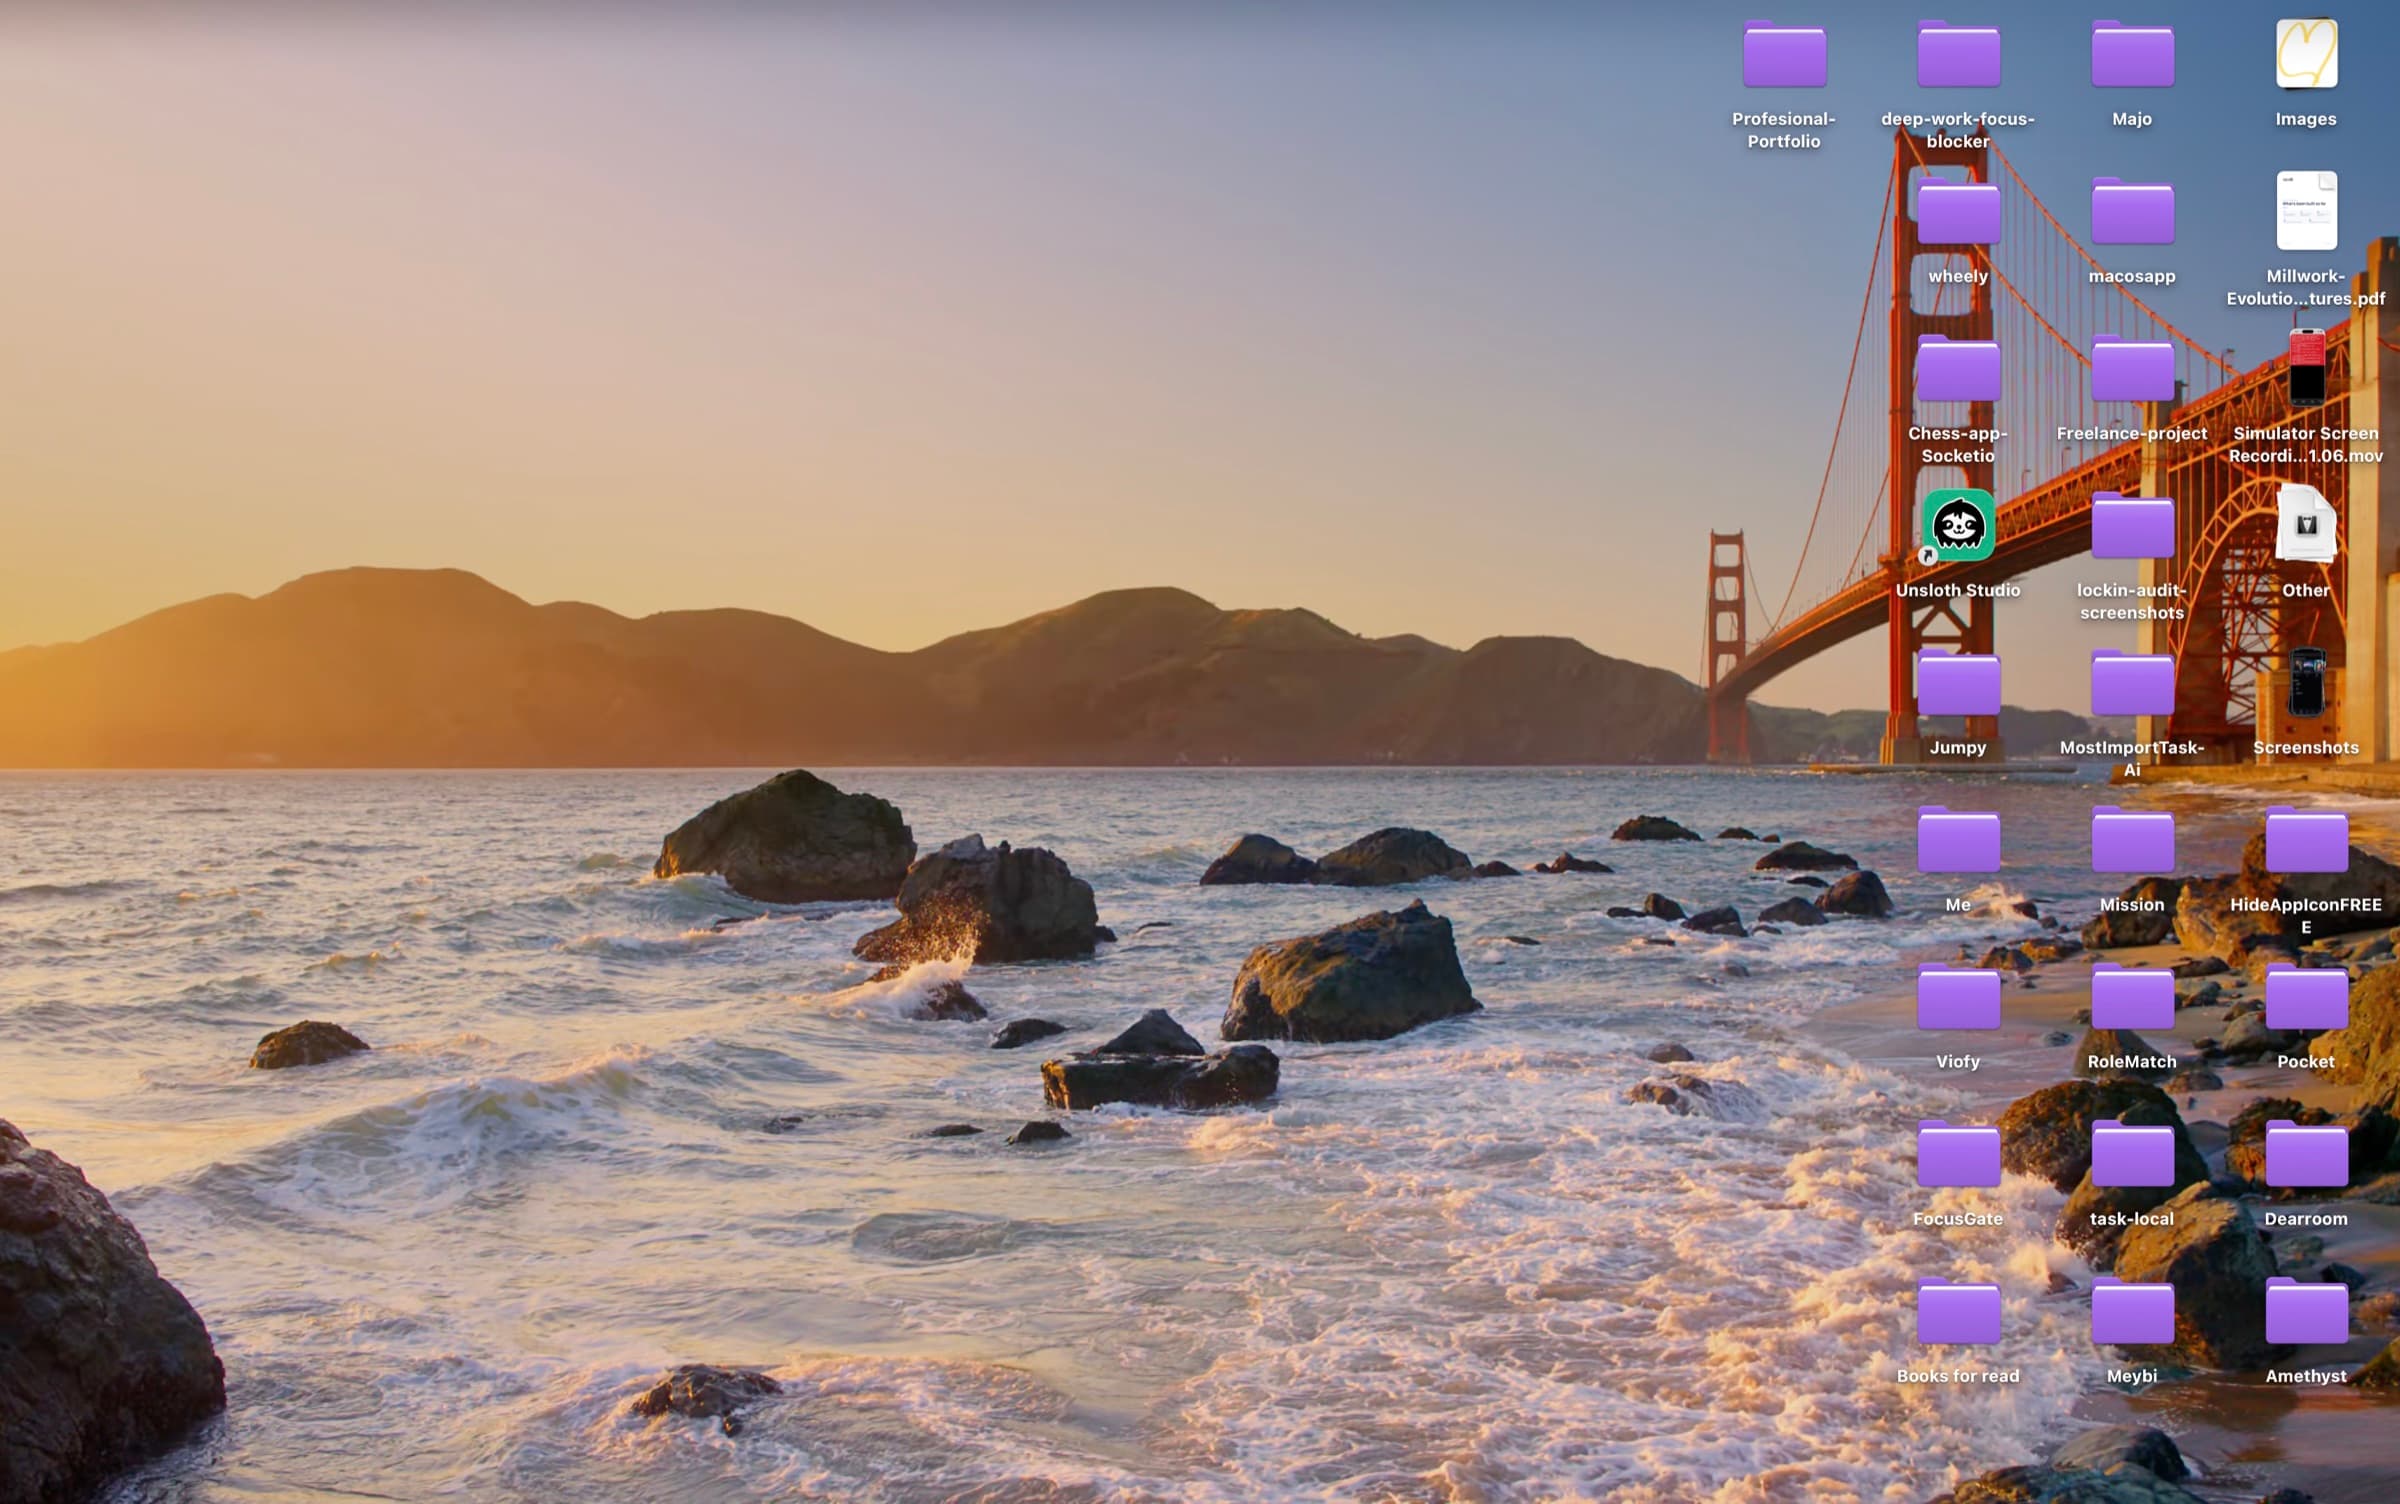Select the RoleMatch folder
The width and height of the screenshot is (2400, 1504).
(x=2132, y=997)
